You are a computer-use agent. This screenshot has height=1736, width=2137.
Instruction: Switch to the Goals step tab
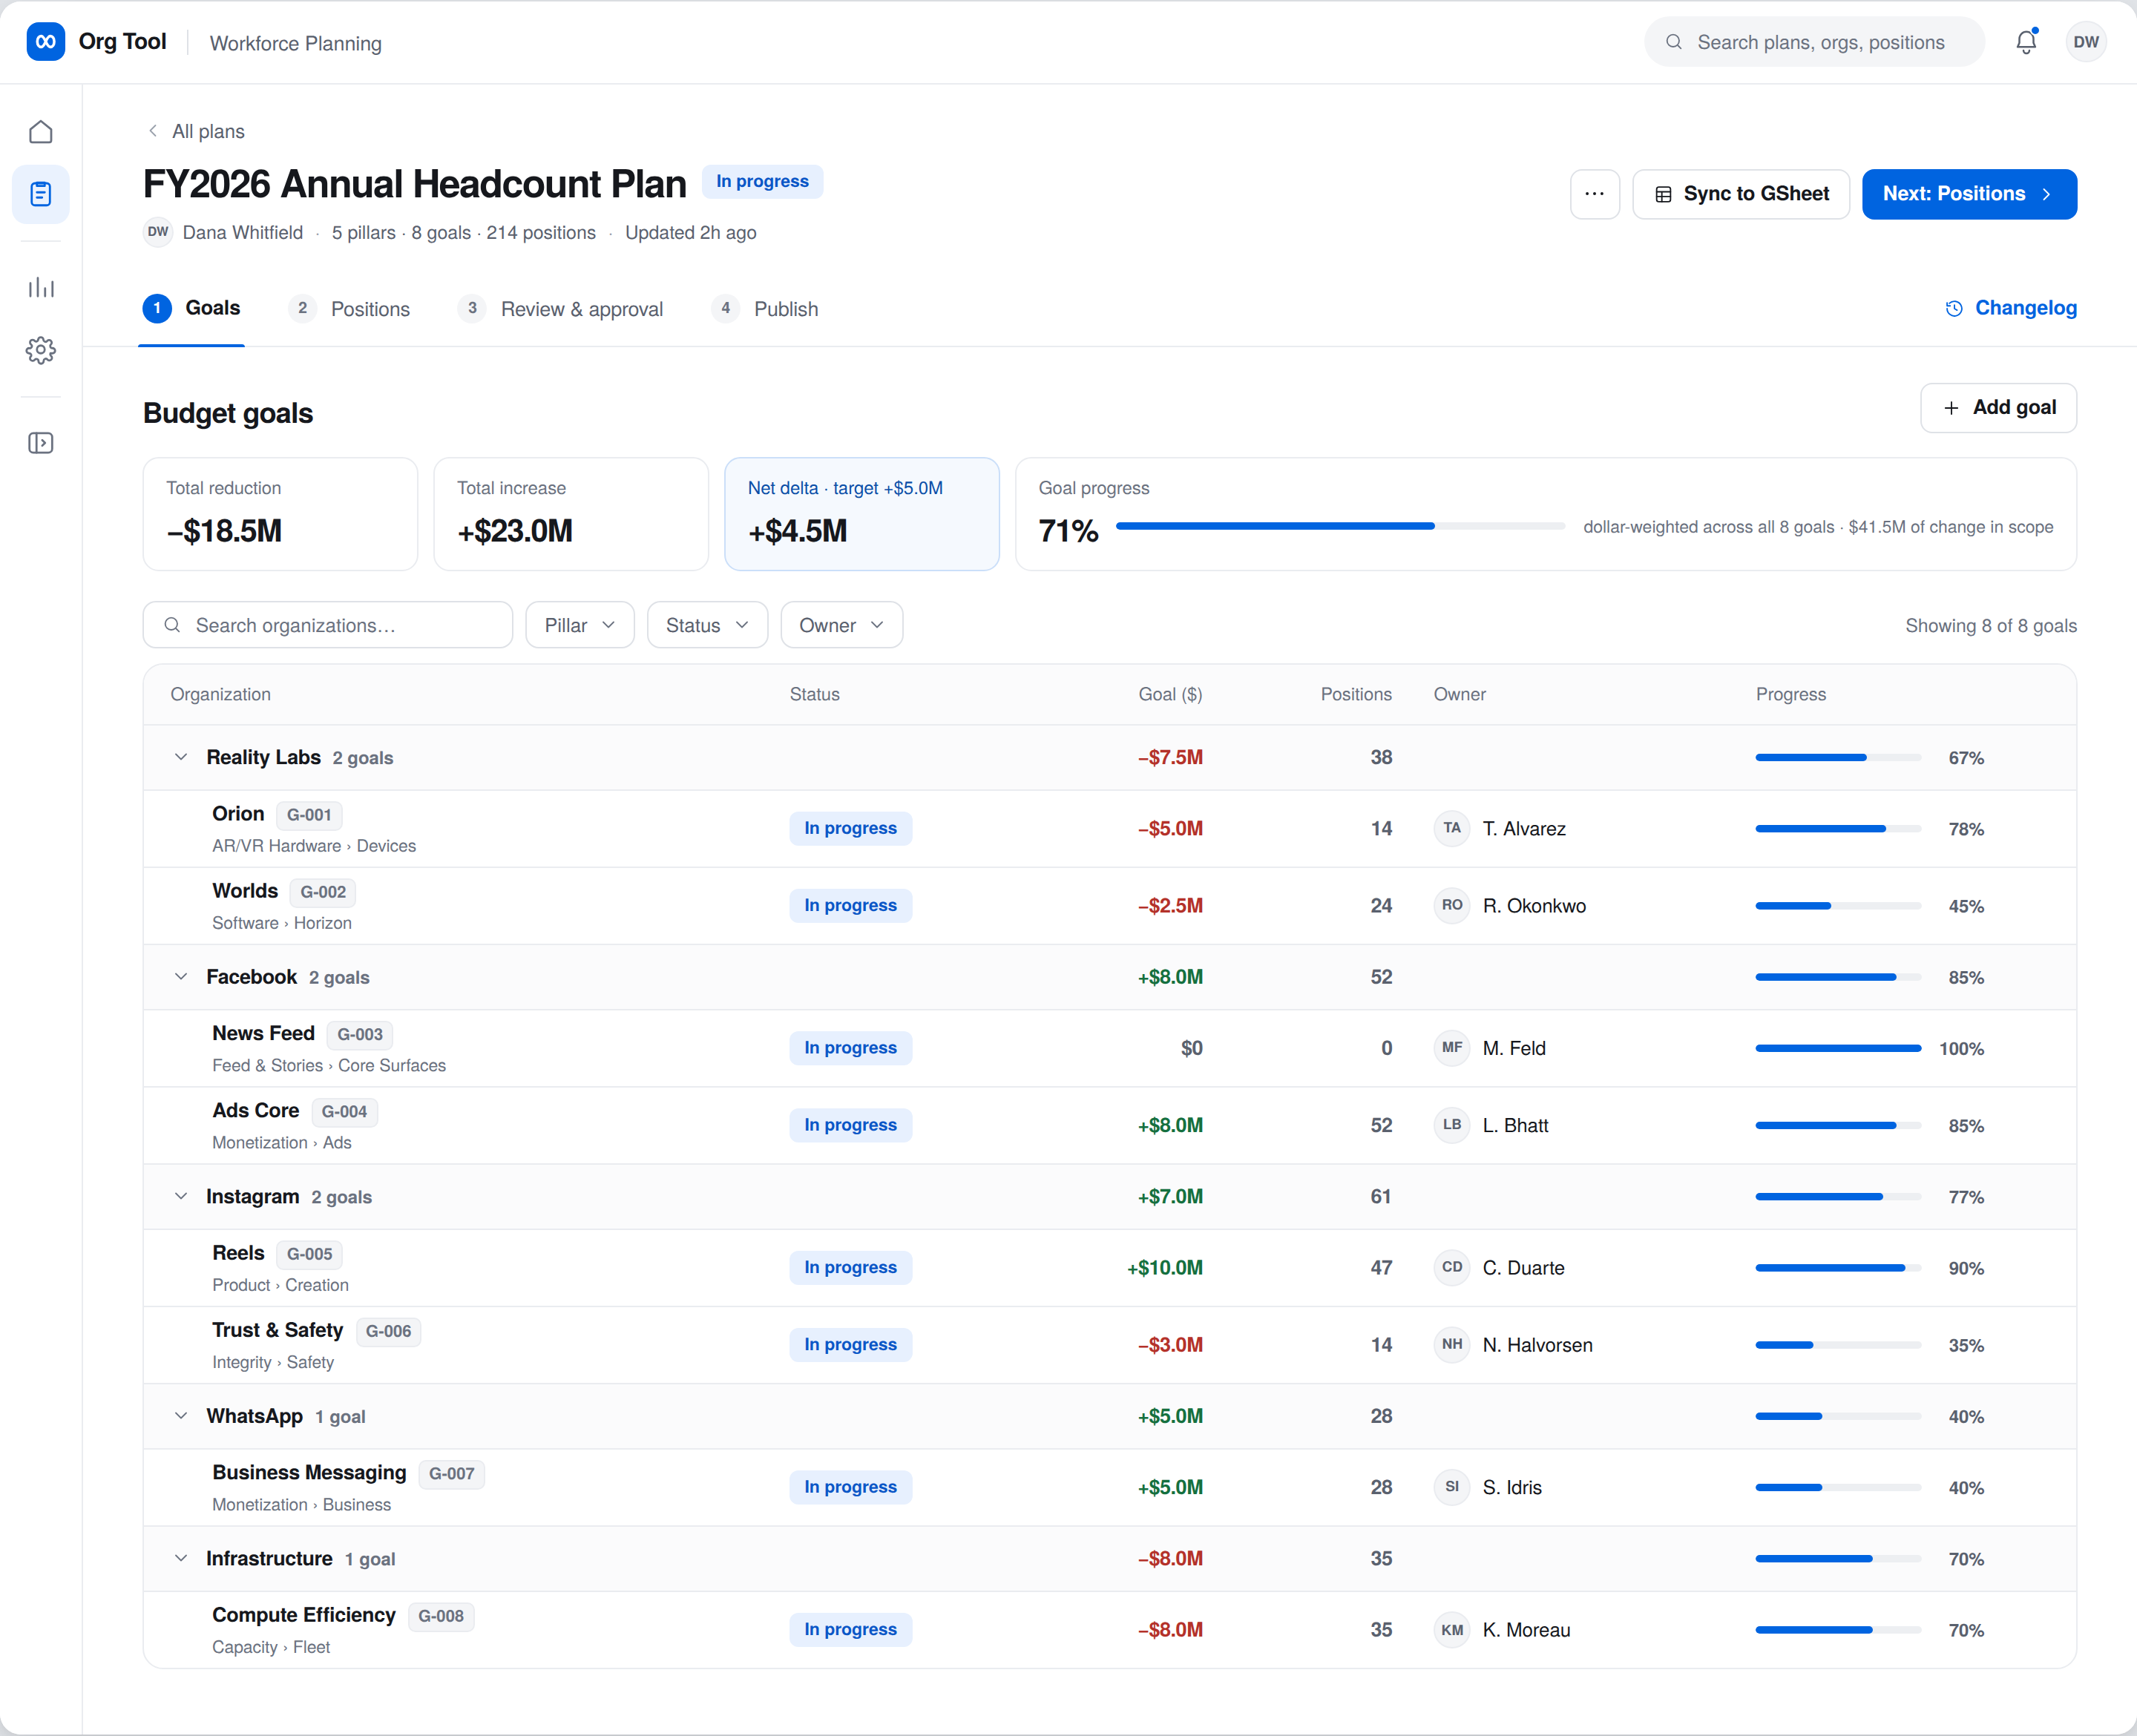192,308
